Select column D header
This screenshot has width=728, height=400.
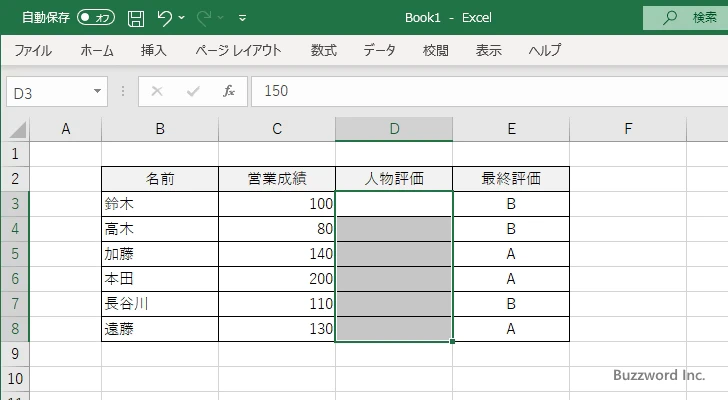pyautogui.click(x=394, y=129)
